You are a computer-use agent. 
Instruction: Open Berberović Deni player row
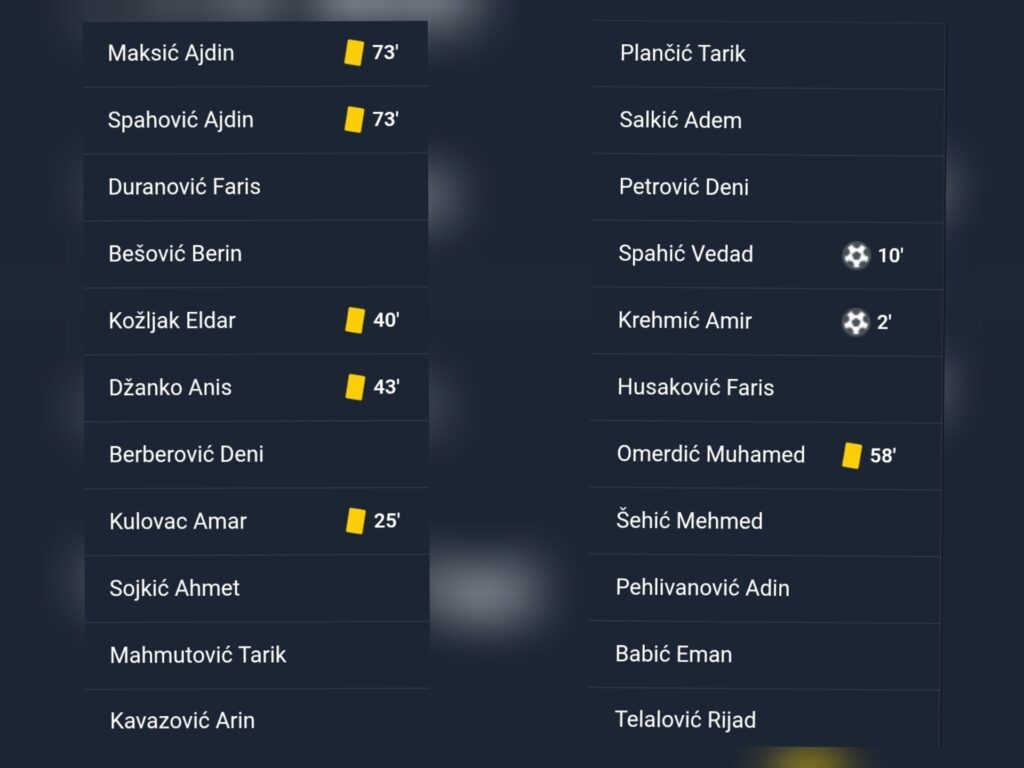click(186, 454)
